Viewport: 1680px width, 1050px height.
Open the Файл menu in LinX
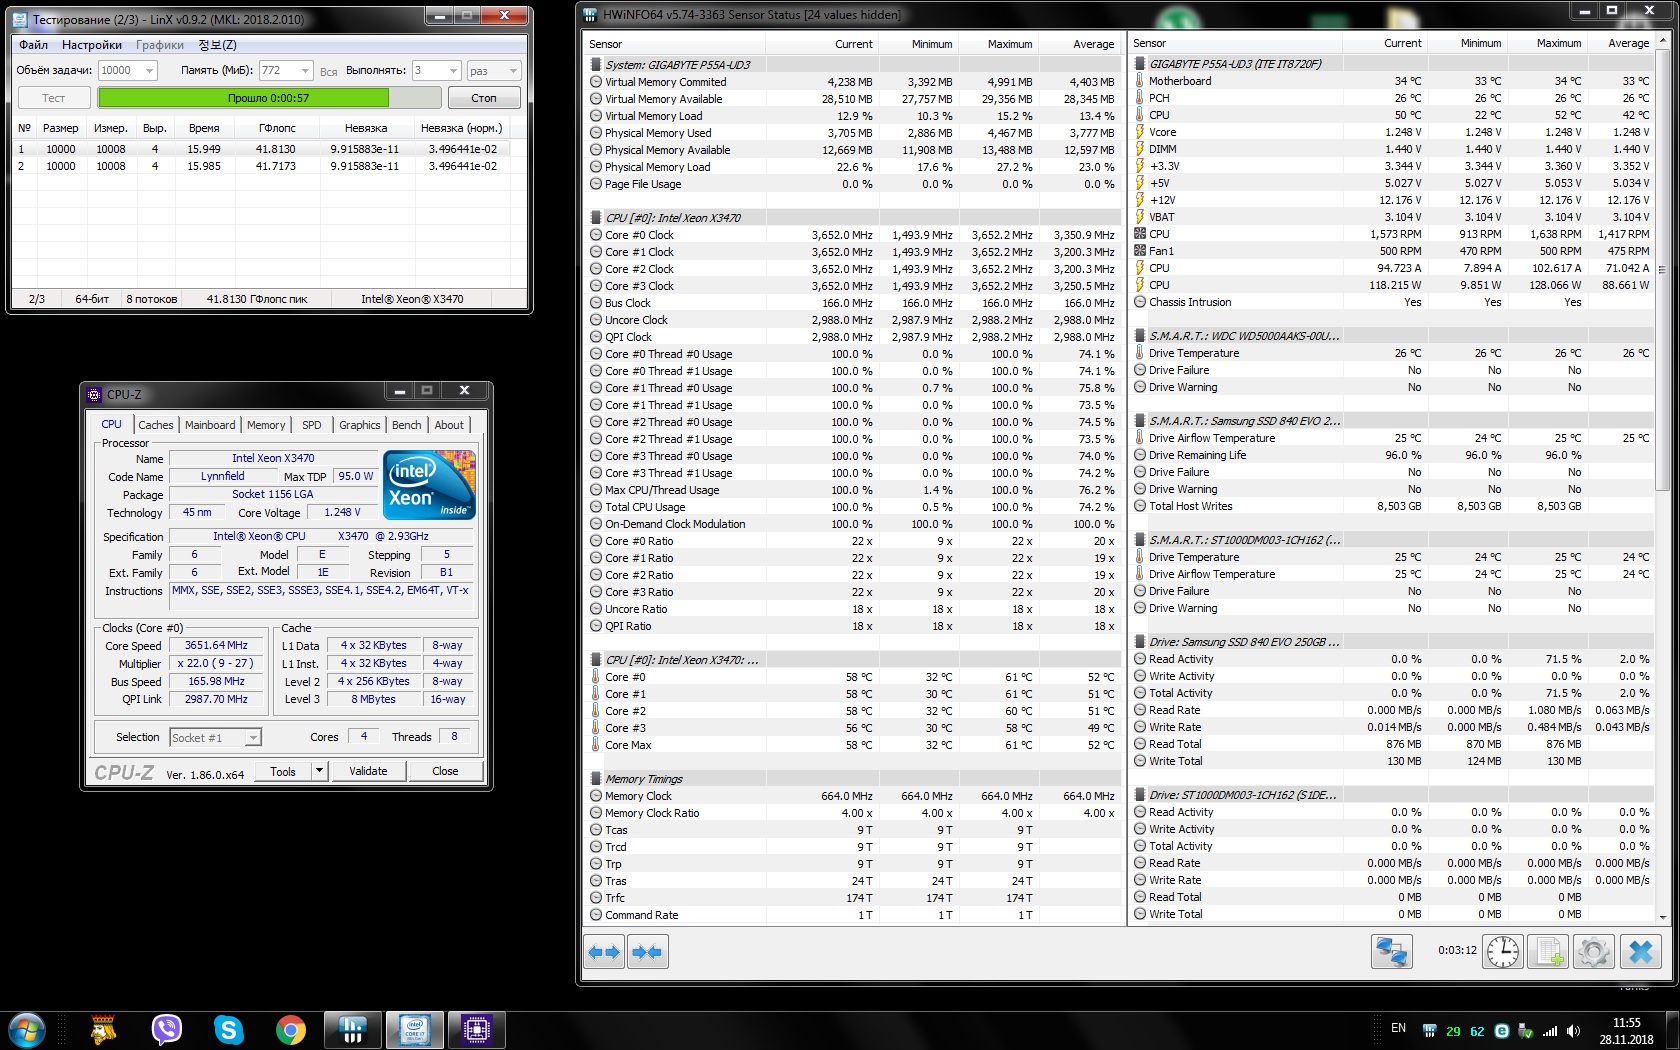coord(33,45)
